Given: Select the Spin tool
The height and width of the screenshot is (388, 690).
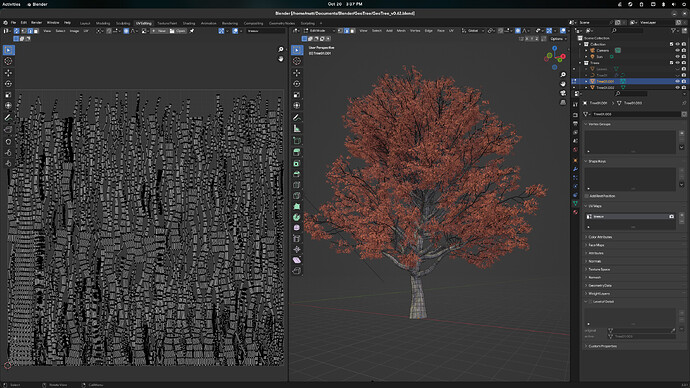Looking at the screenshot, I should pos(297,217).
